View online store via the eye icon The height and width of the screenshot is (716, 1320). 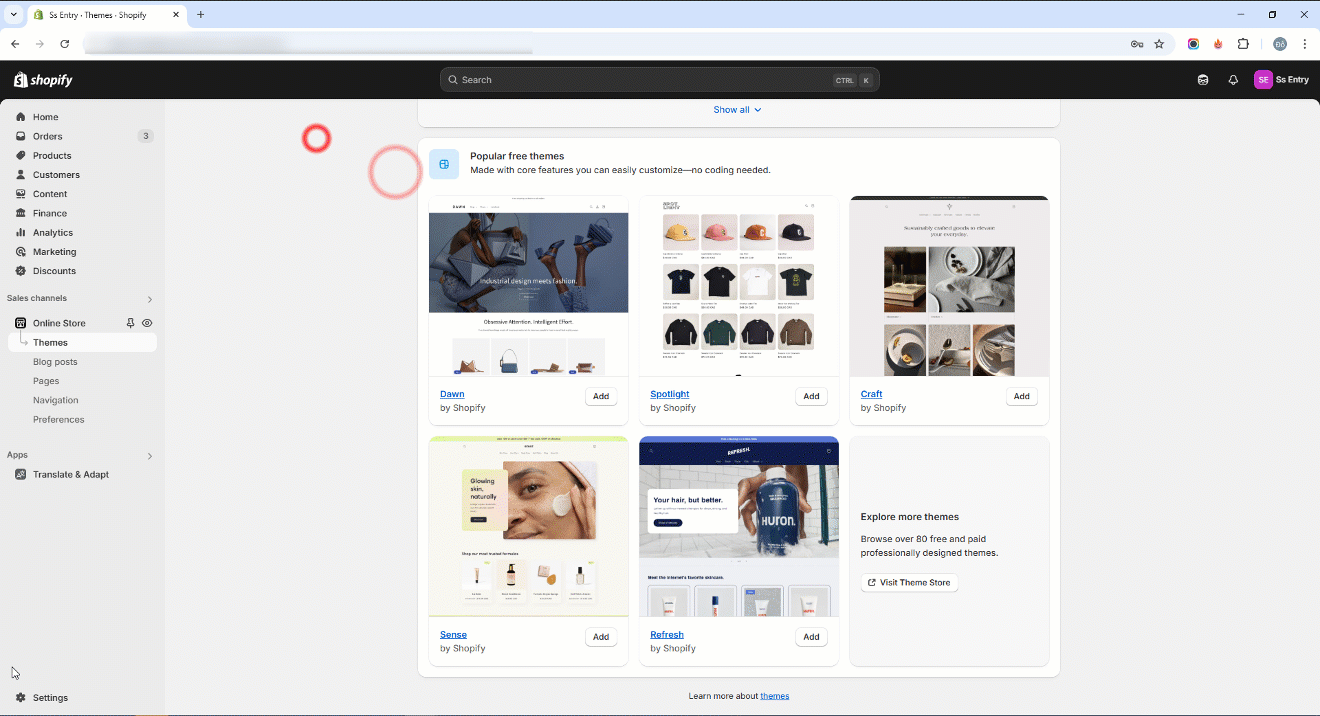(147, 323)
